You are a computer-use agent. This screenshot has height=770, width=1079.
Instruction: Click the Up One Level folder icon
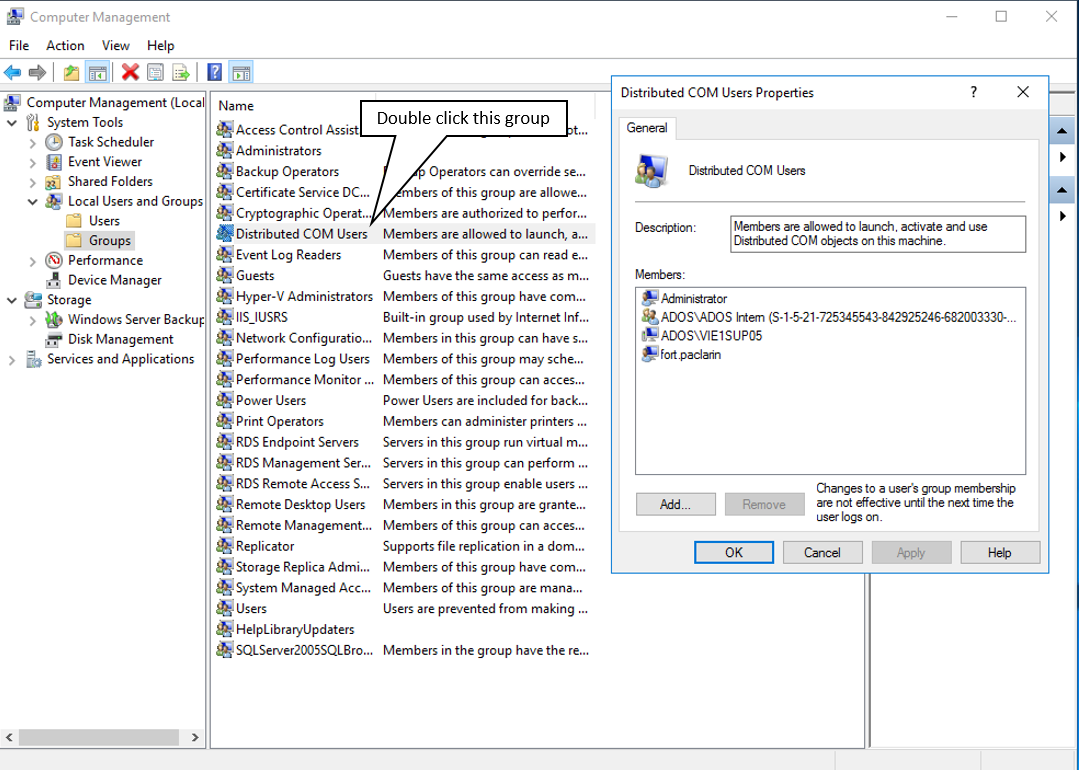tap(71, 72)
